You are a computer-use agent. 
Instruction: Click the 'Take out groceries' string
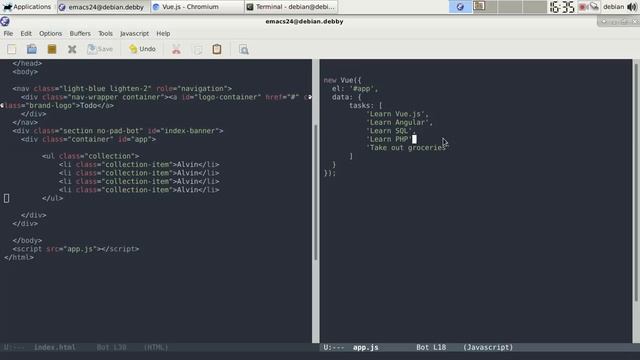[x=407, y=148]
